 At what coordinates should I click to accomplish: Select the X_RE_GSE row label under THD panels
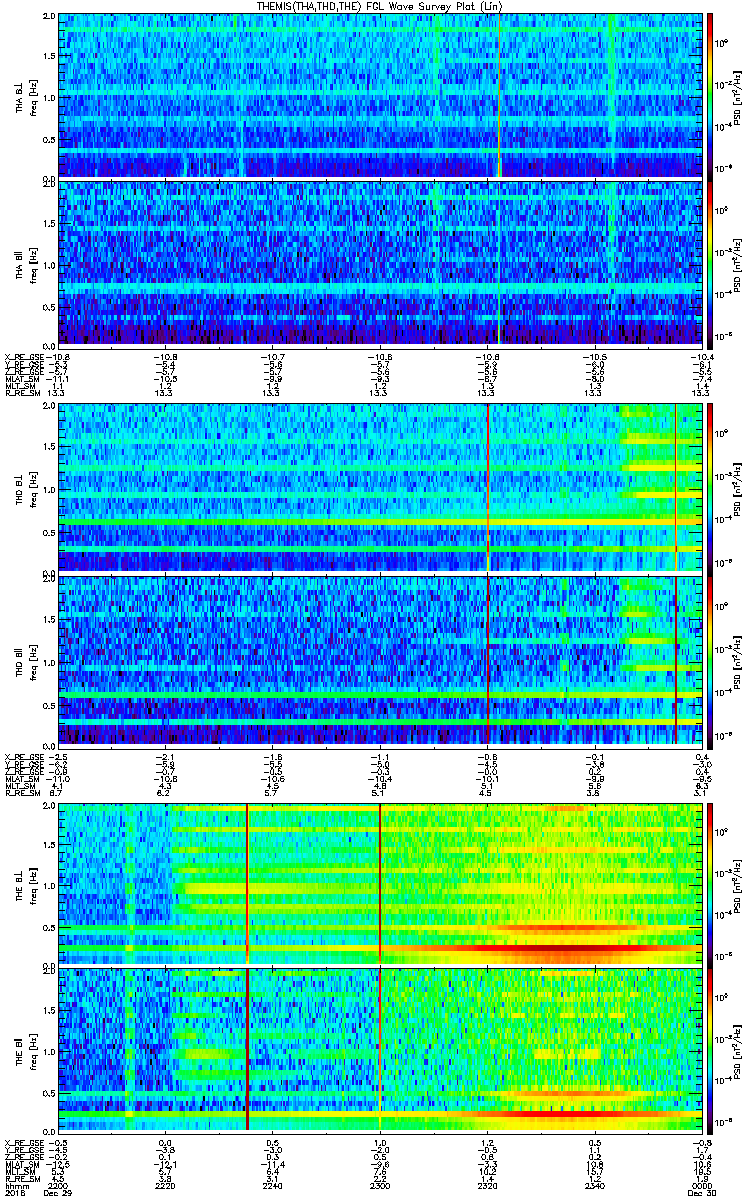tap(25, 756)
